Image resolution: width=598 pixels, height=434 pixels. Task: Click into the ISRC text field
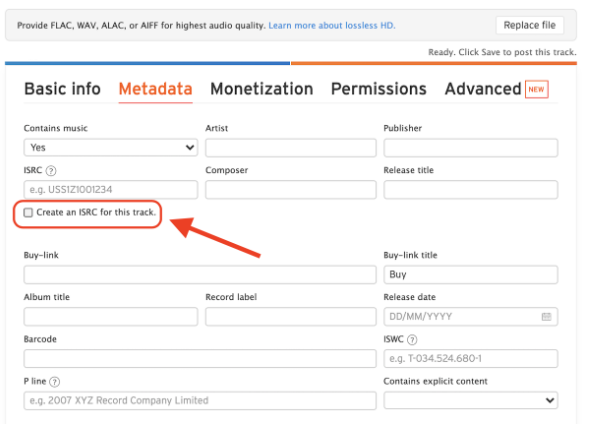pos(111,190)
